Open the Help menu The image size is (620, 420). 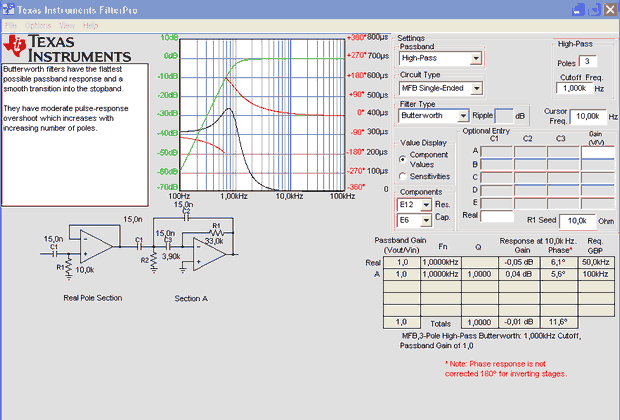(90, 26)
